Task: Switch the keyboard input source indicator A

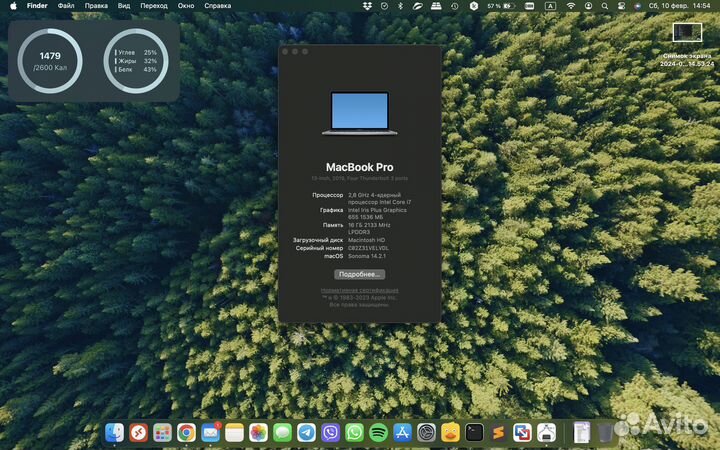Action: pyautogui.click(x=550, y=6)
